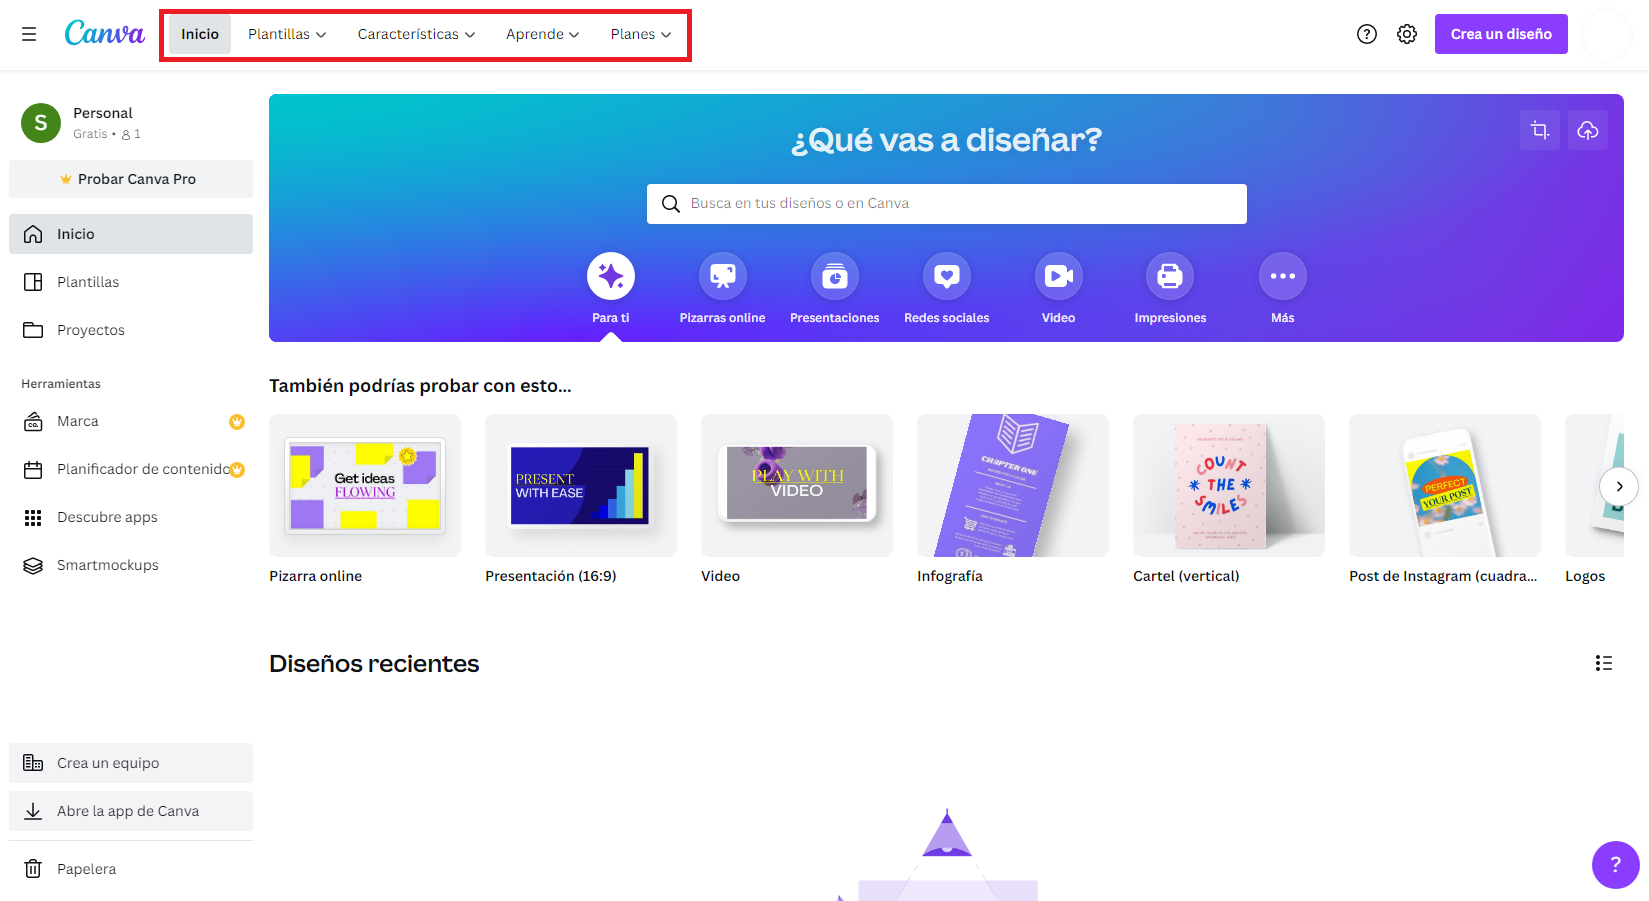1649x901 pixels.
Task: Open Marca in the sidebar tools
Action: click(131, 421)
